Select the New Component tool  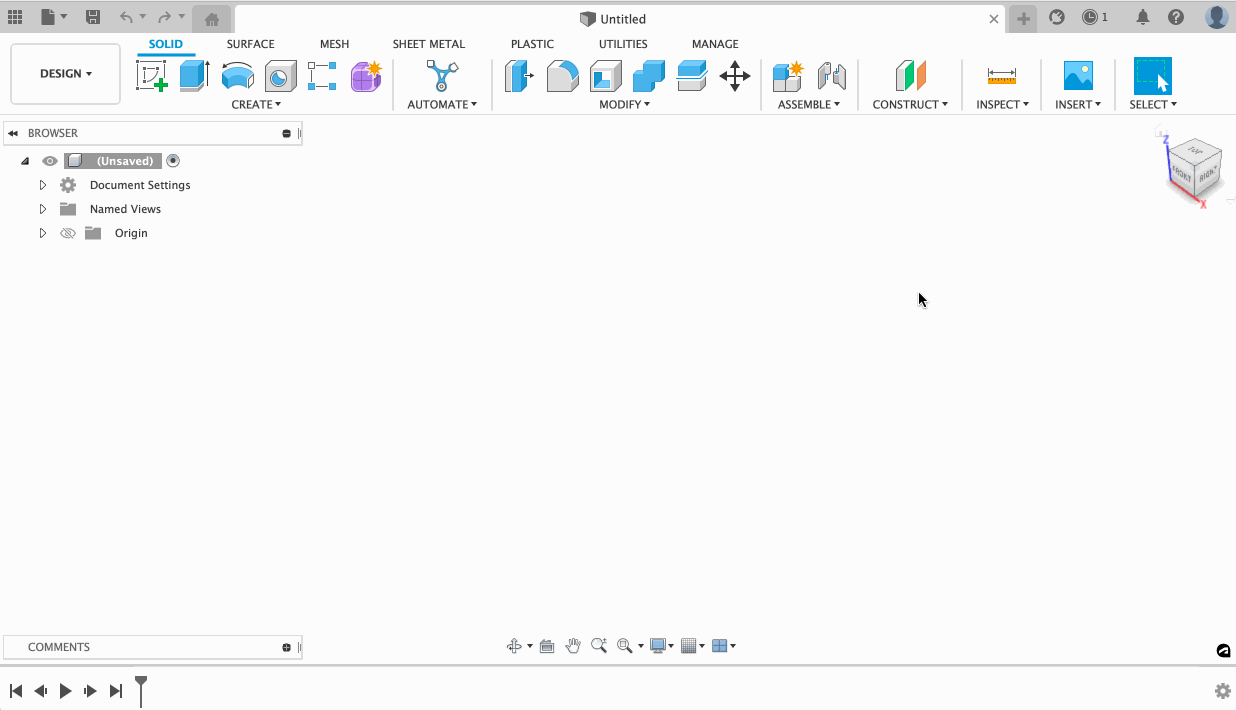pyautogui.click(x=788, y=76)
